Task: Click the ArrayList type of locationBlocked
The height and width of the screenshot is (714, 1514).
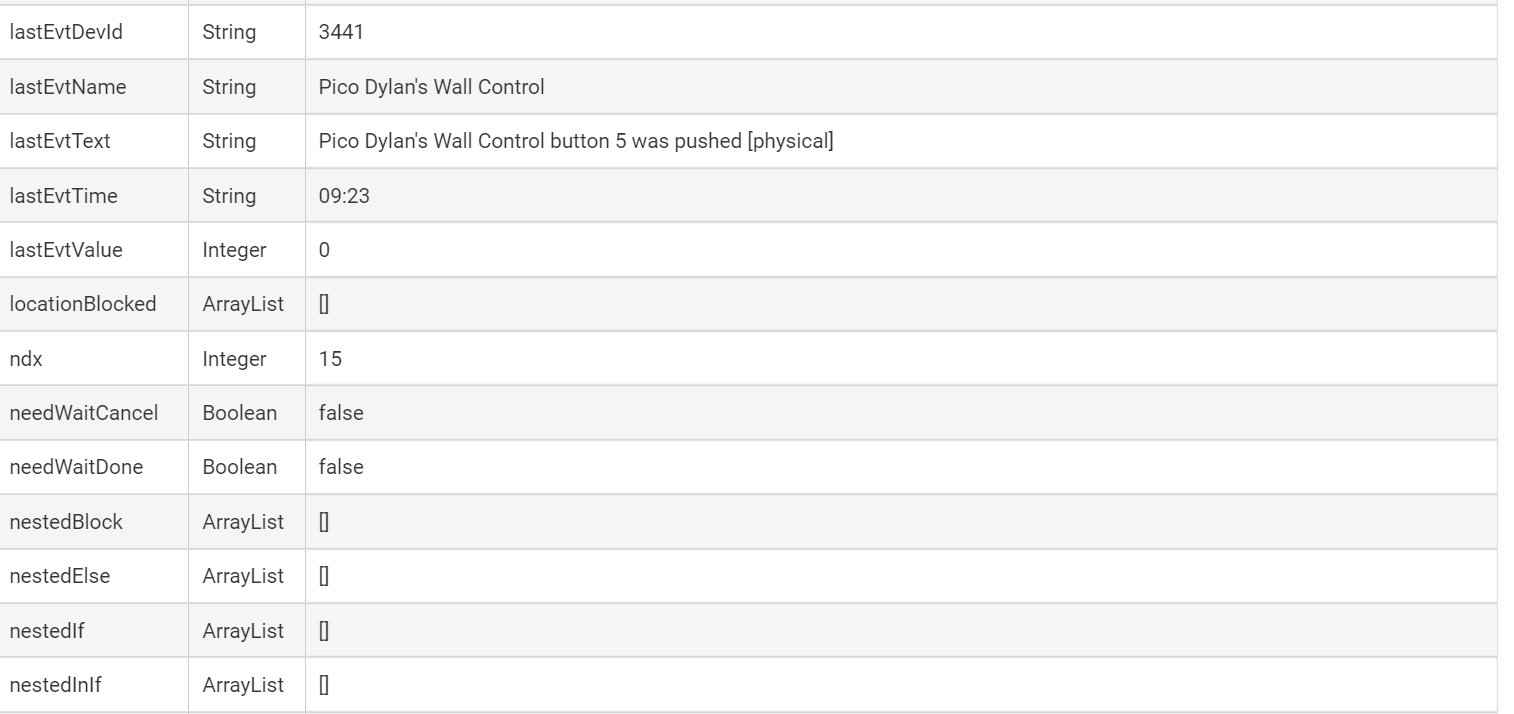Action: pyautogui.click(x=243, y=304)
